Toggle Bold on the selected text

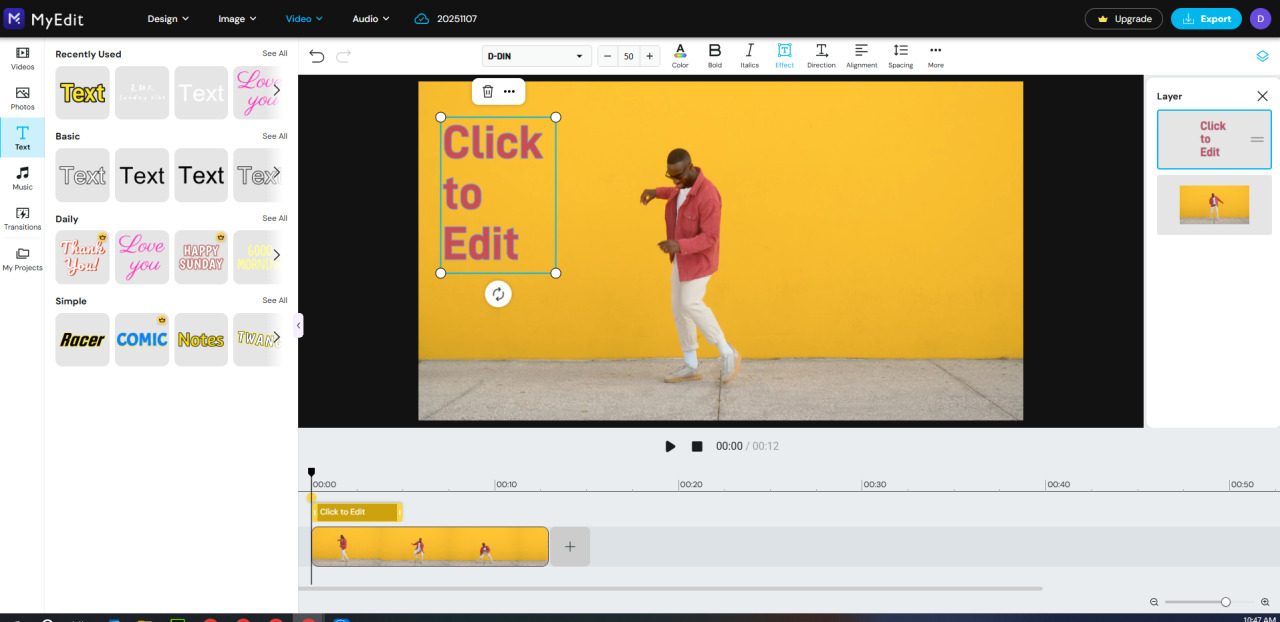pyautogui.click(x=714, y=55)
